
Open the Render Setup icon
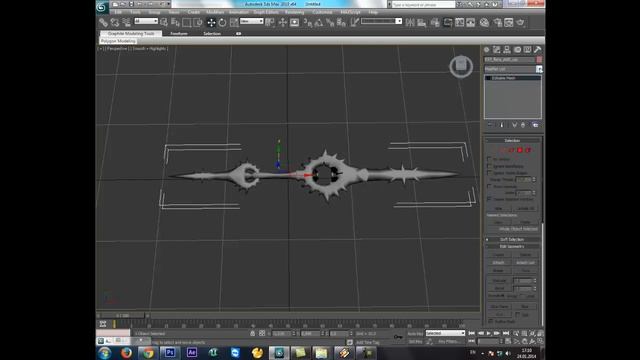click(x=498, y=22)
